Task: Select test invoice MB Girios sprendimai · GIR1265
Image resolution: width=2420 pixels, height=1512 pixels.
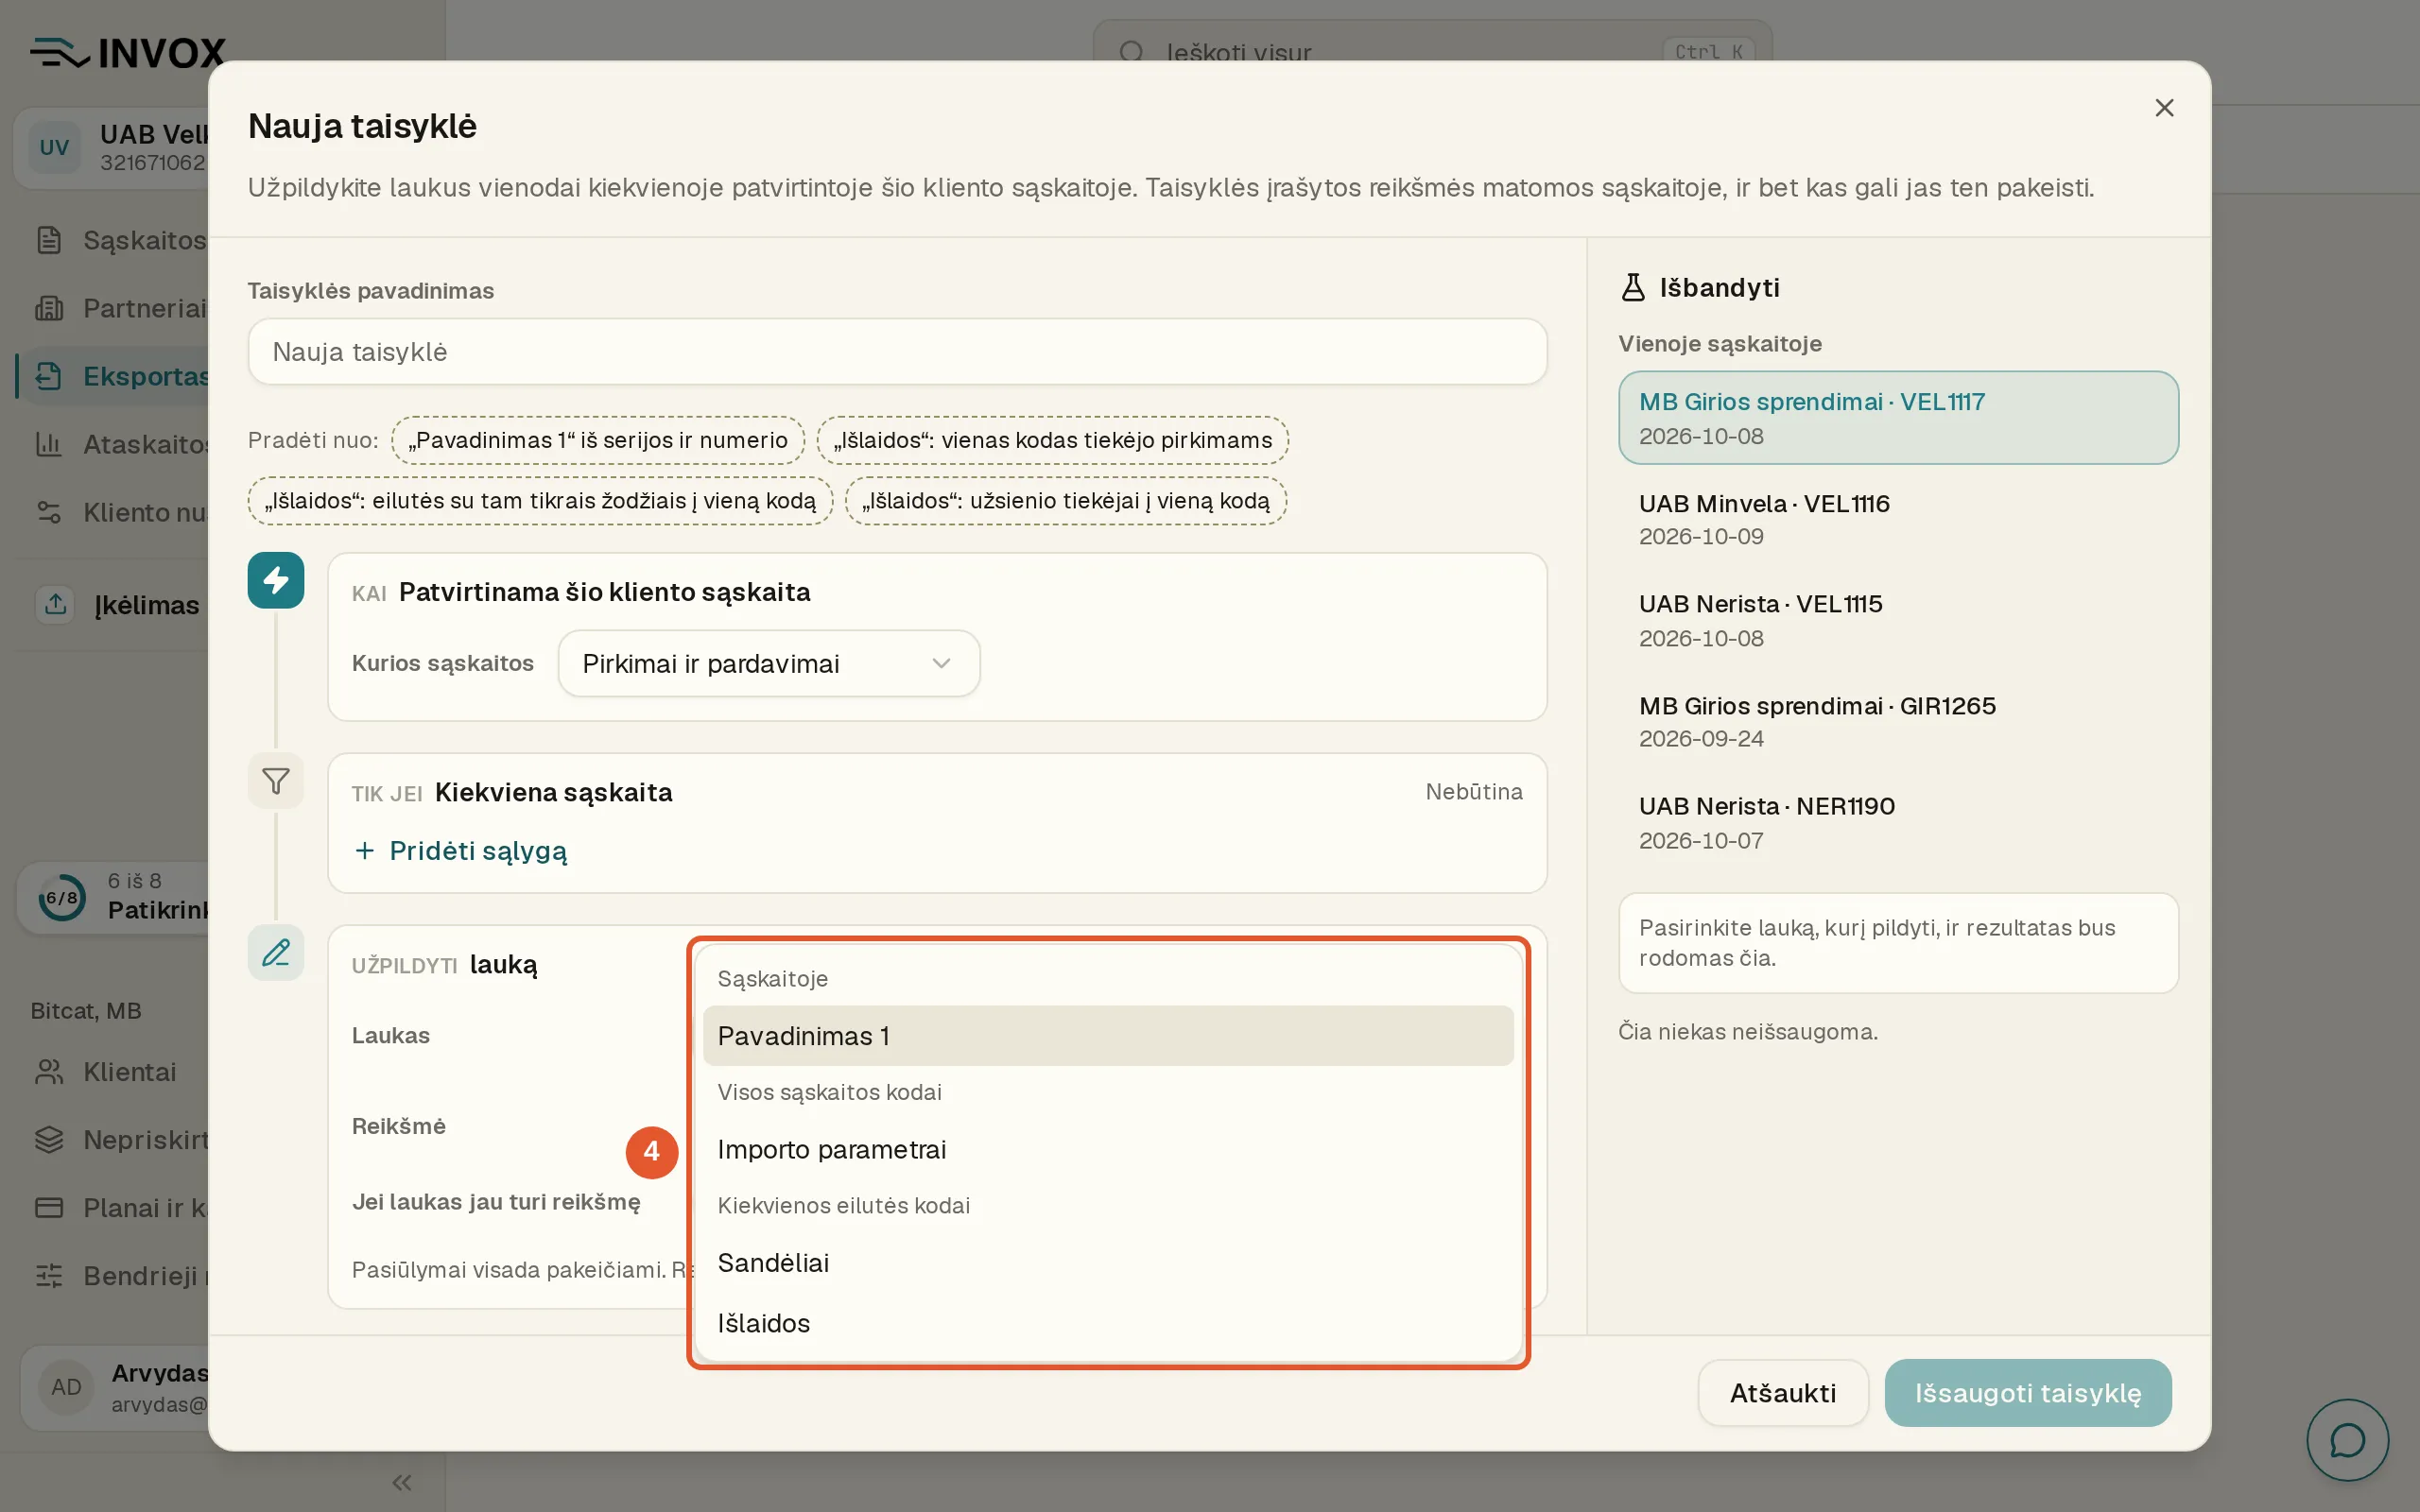Action: 1898,721
